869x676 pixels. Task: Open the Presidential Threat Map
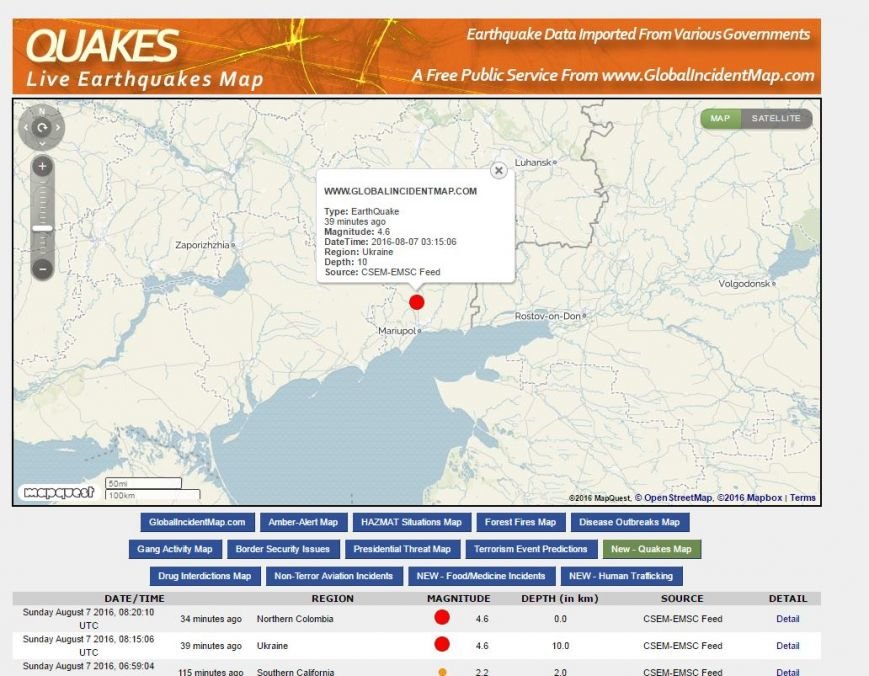coord(402,549)
